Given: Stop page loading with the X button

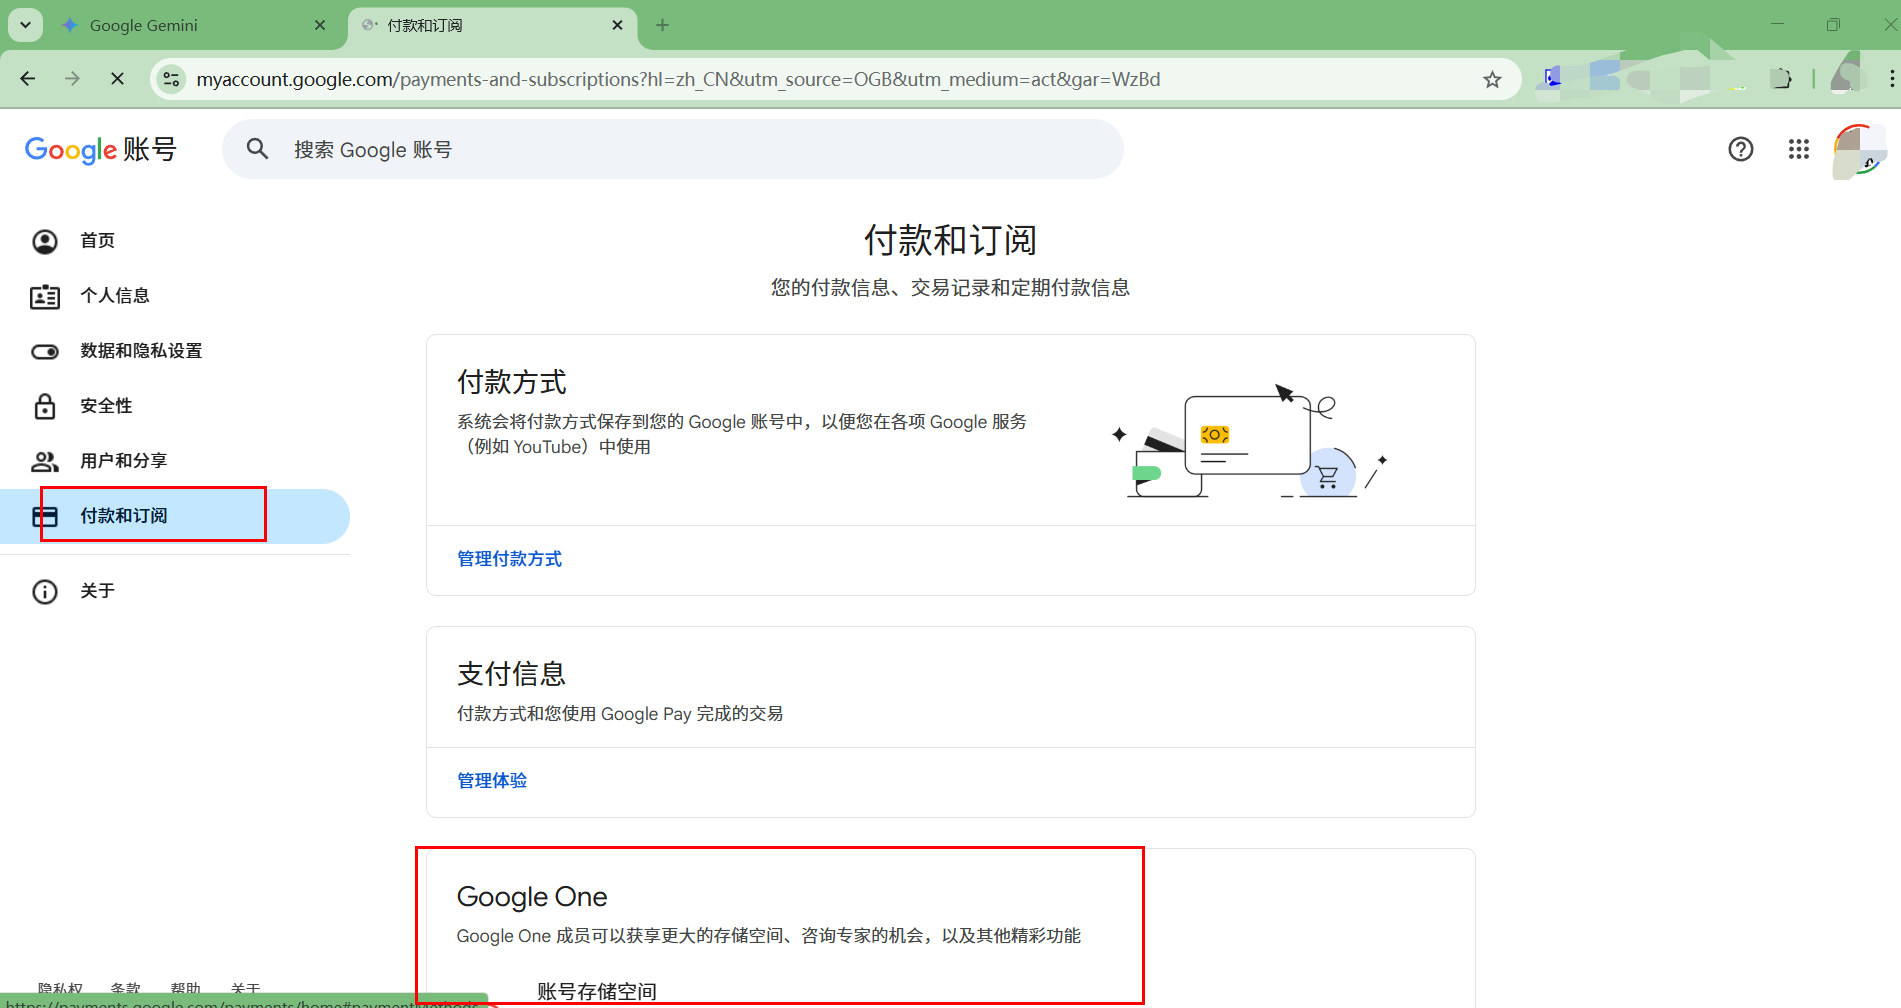Looking at the screenshot, I should pos(117,79).
